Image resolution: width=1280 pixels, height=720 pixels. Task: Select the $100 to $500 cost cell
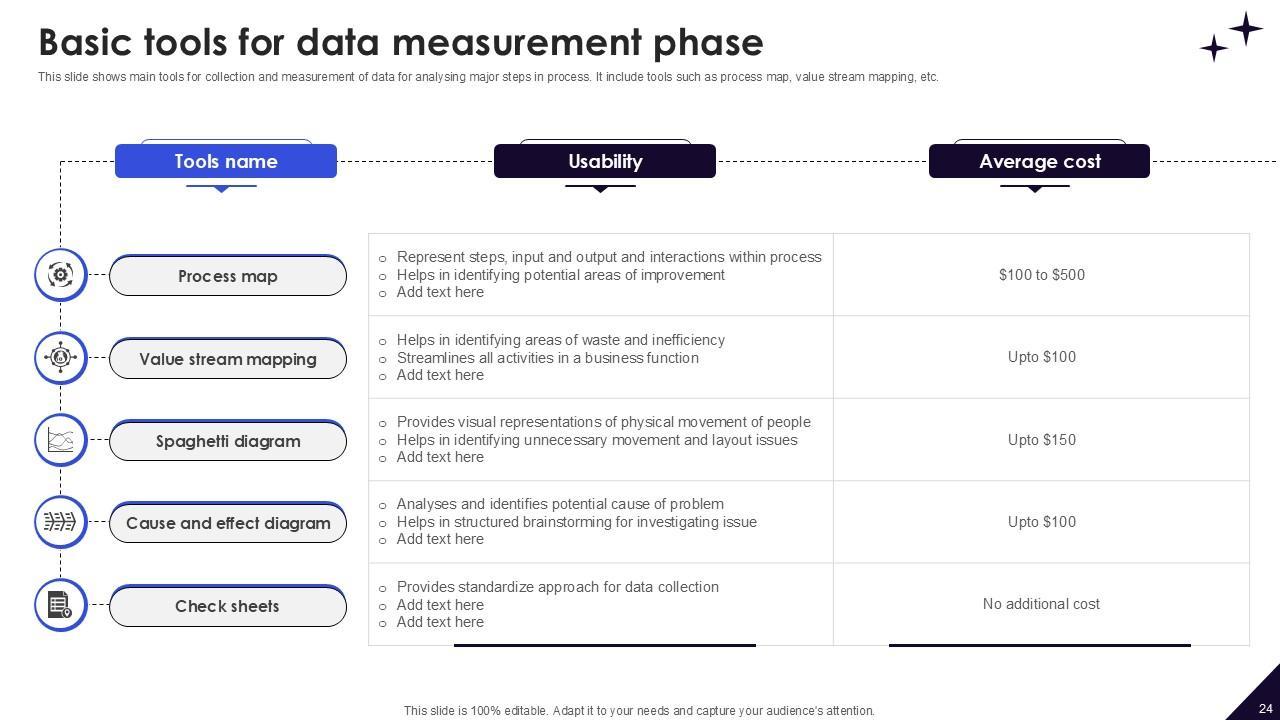(x=1041, y=275)
